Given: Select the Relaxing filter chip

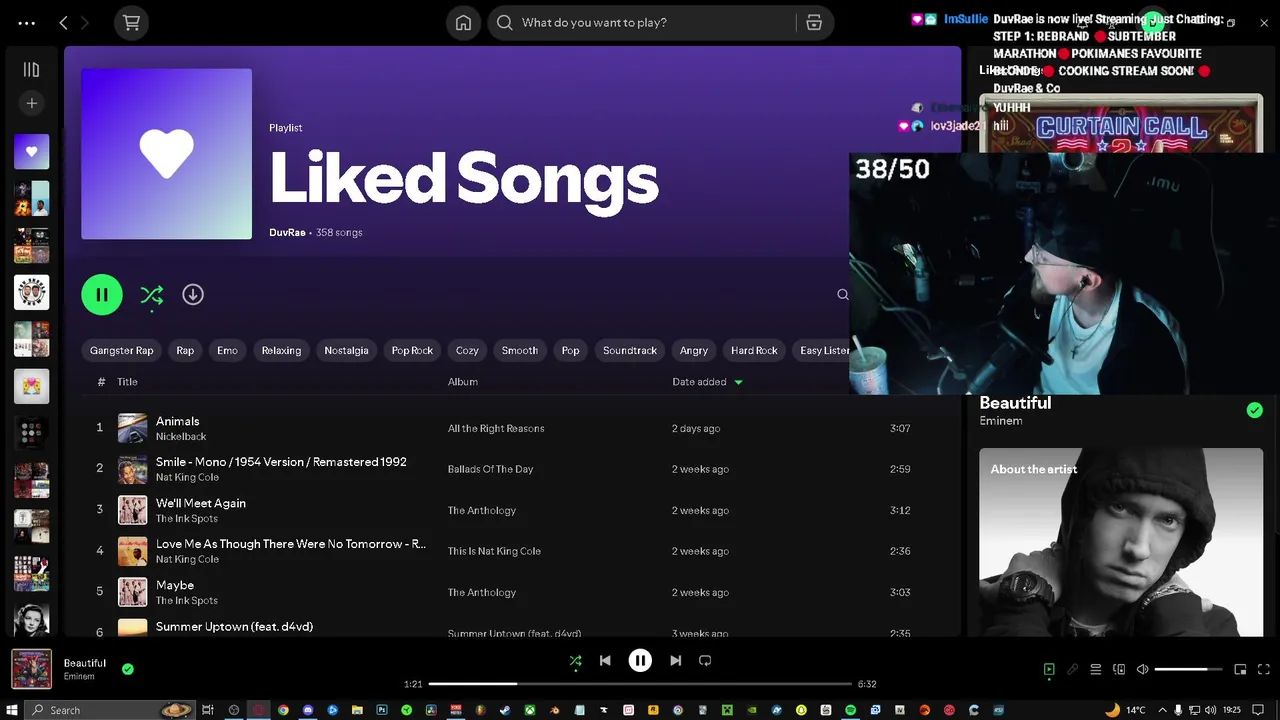Looking at the screenshot, I should (281, 351).
